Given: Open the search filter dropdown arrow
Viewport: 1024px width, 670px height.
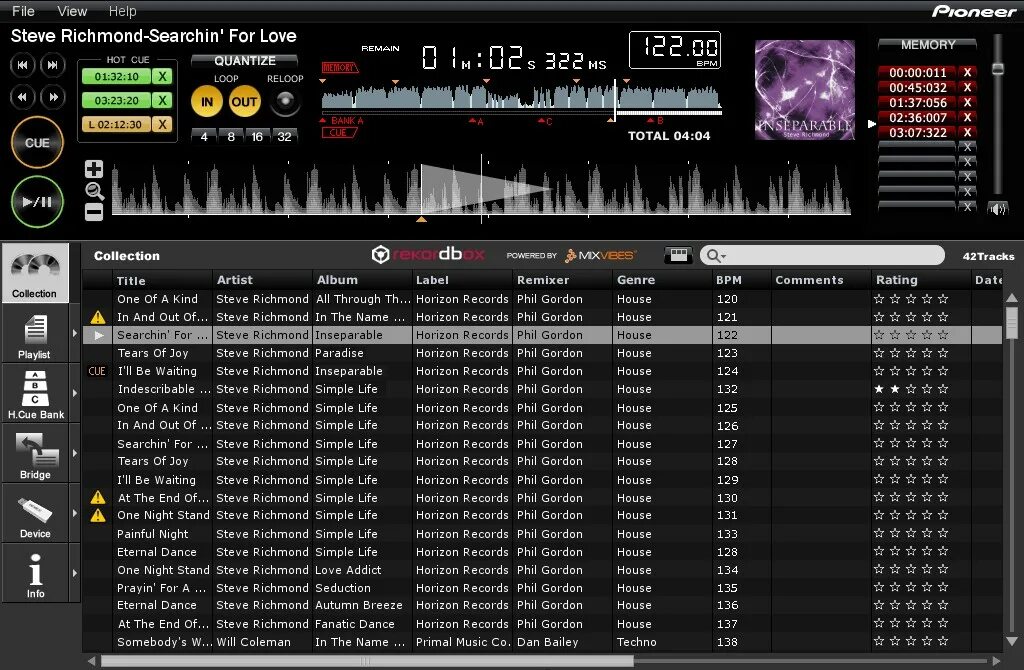Looking at the screenshot, I should pyautogui.click(x=724, y=257).
